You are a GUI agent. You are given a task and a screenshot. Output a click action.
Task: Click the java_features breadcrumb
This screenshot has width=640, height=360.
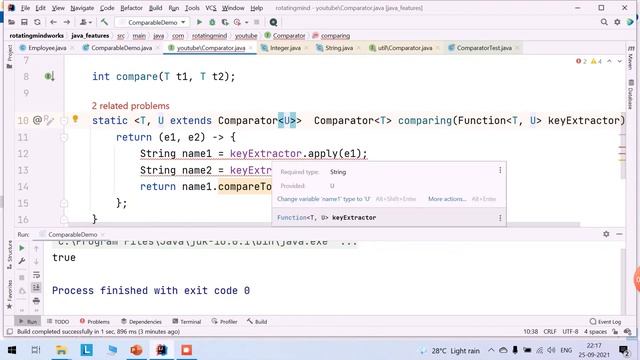click(90, 36)
